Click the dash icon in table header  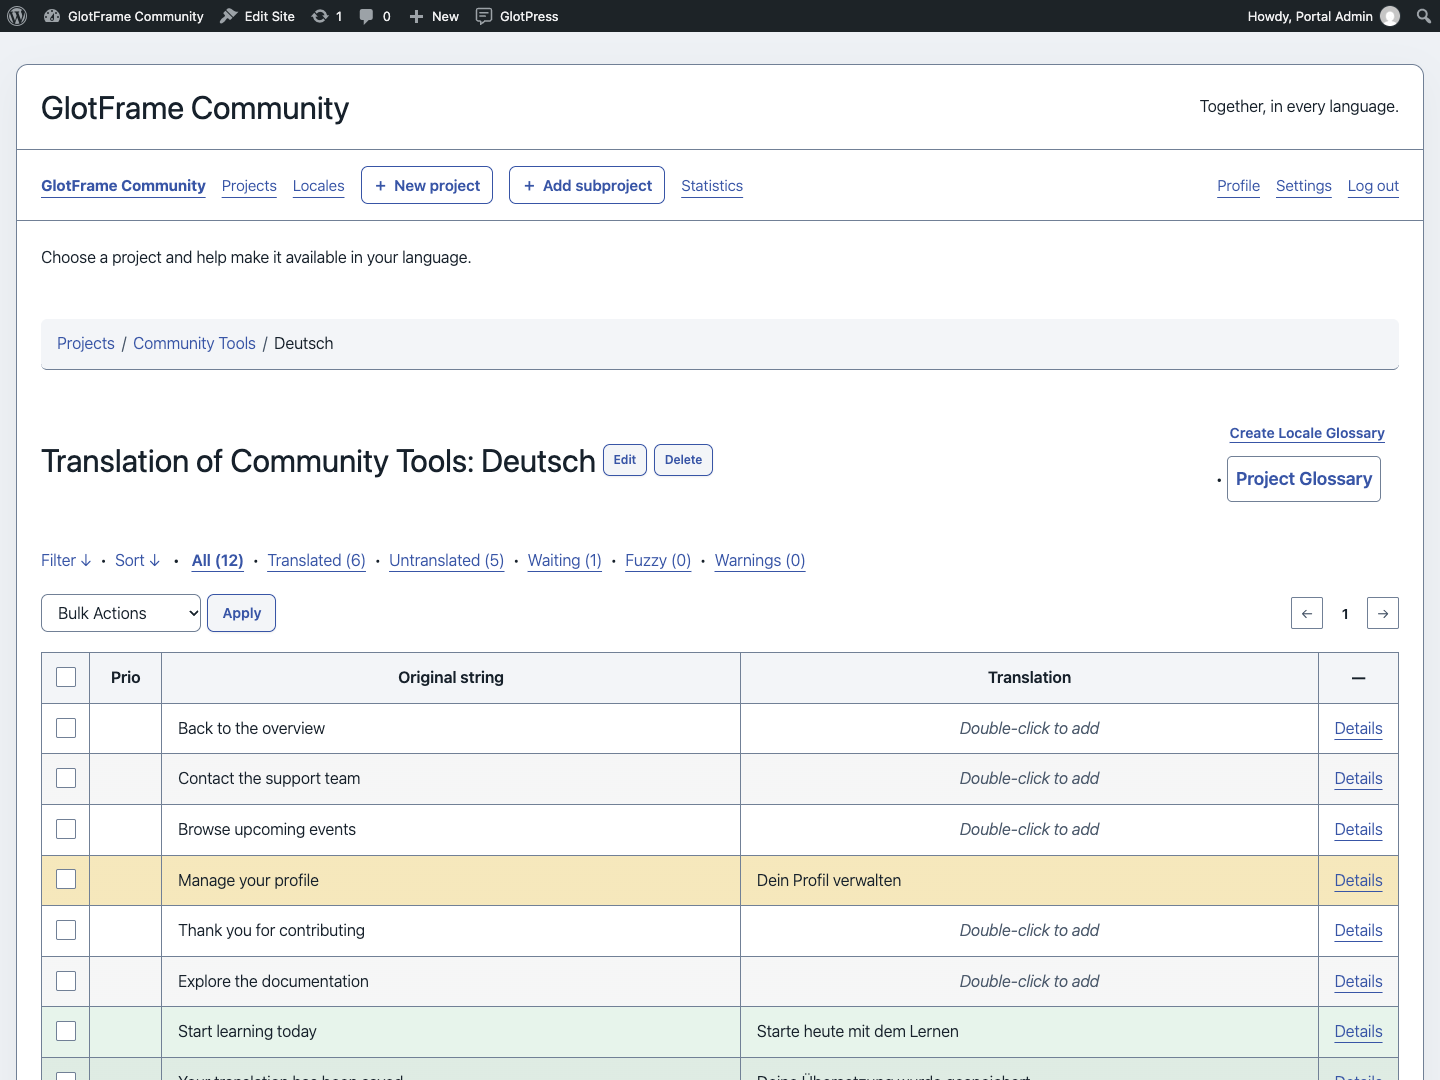(1358, 678)
